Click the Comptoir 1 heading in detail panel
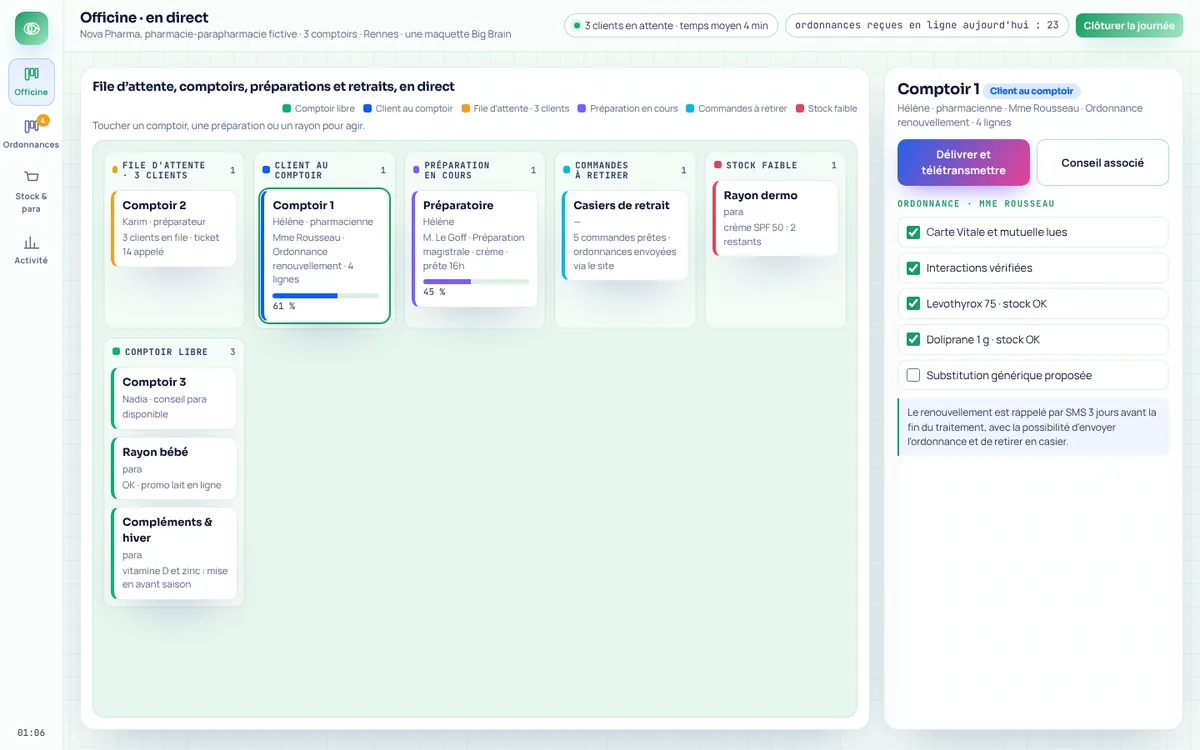Screen dimensions: 1200x750 pos(938,89)
